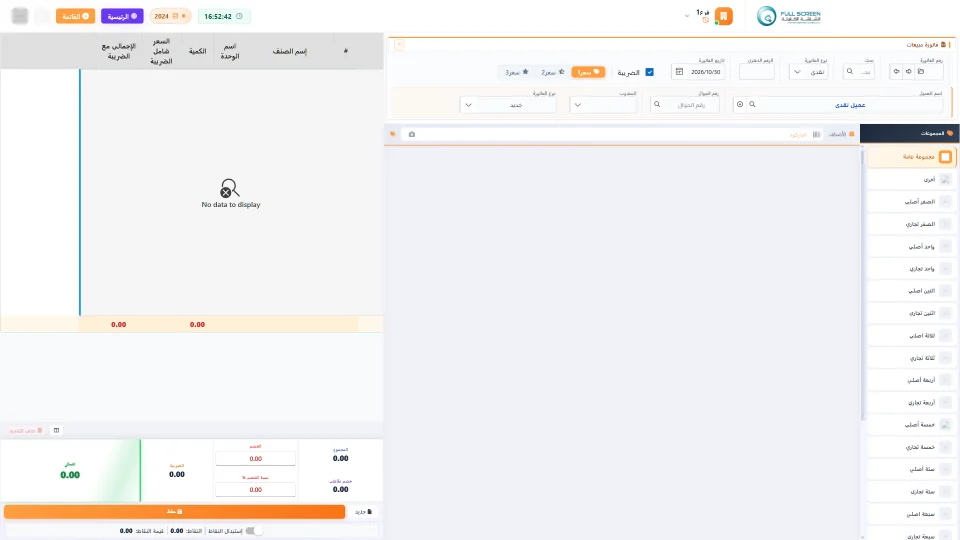Click the 2024 year badge

[170, 16]
